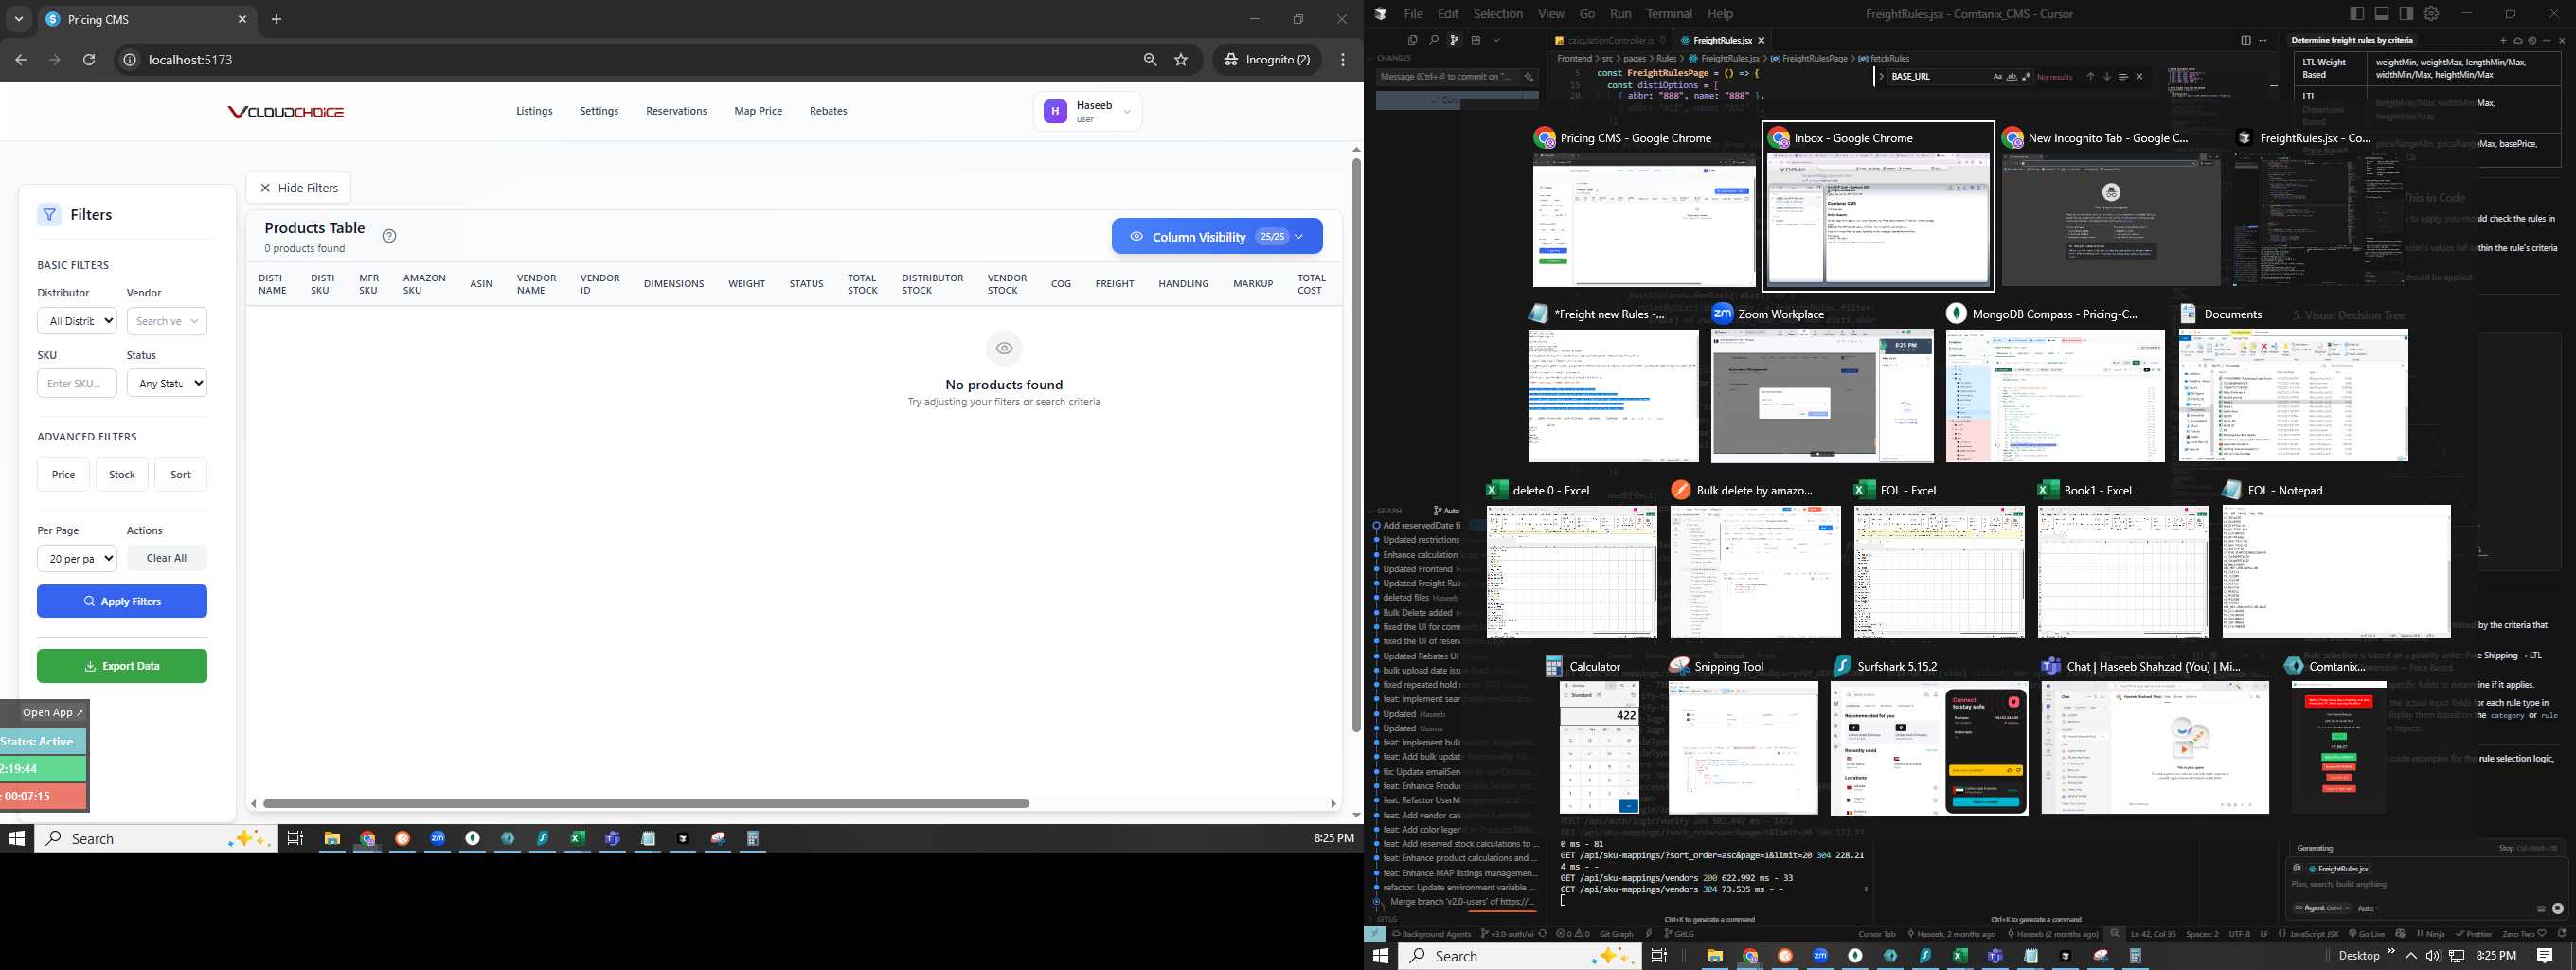Open the Price advanced filter
2576x970 pixels.
click(x=63, y=474)
